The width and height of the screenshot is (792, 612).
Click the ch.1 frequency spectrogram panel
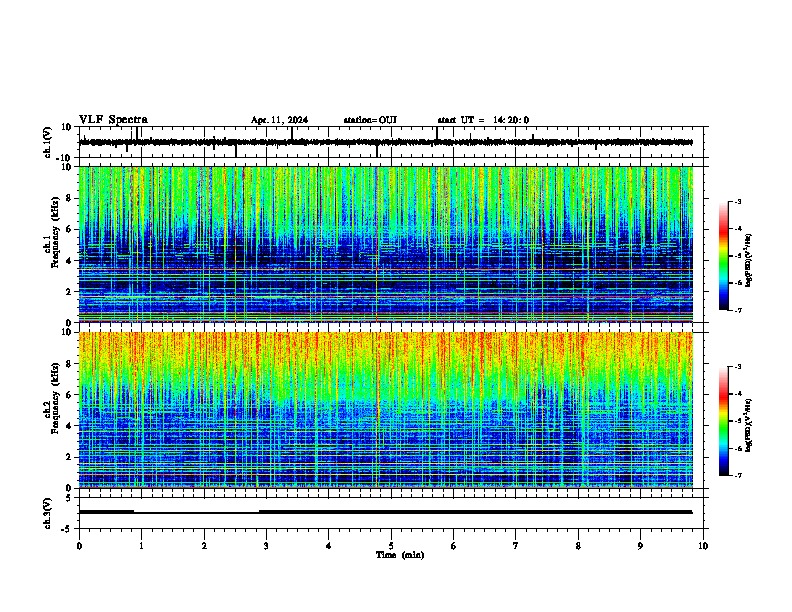click(x=386, y=244)
